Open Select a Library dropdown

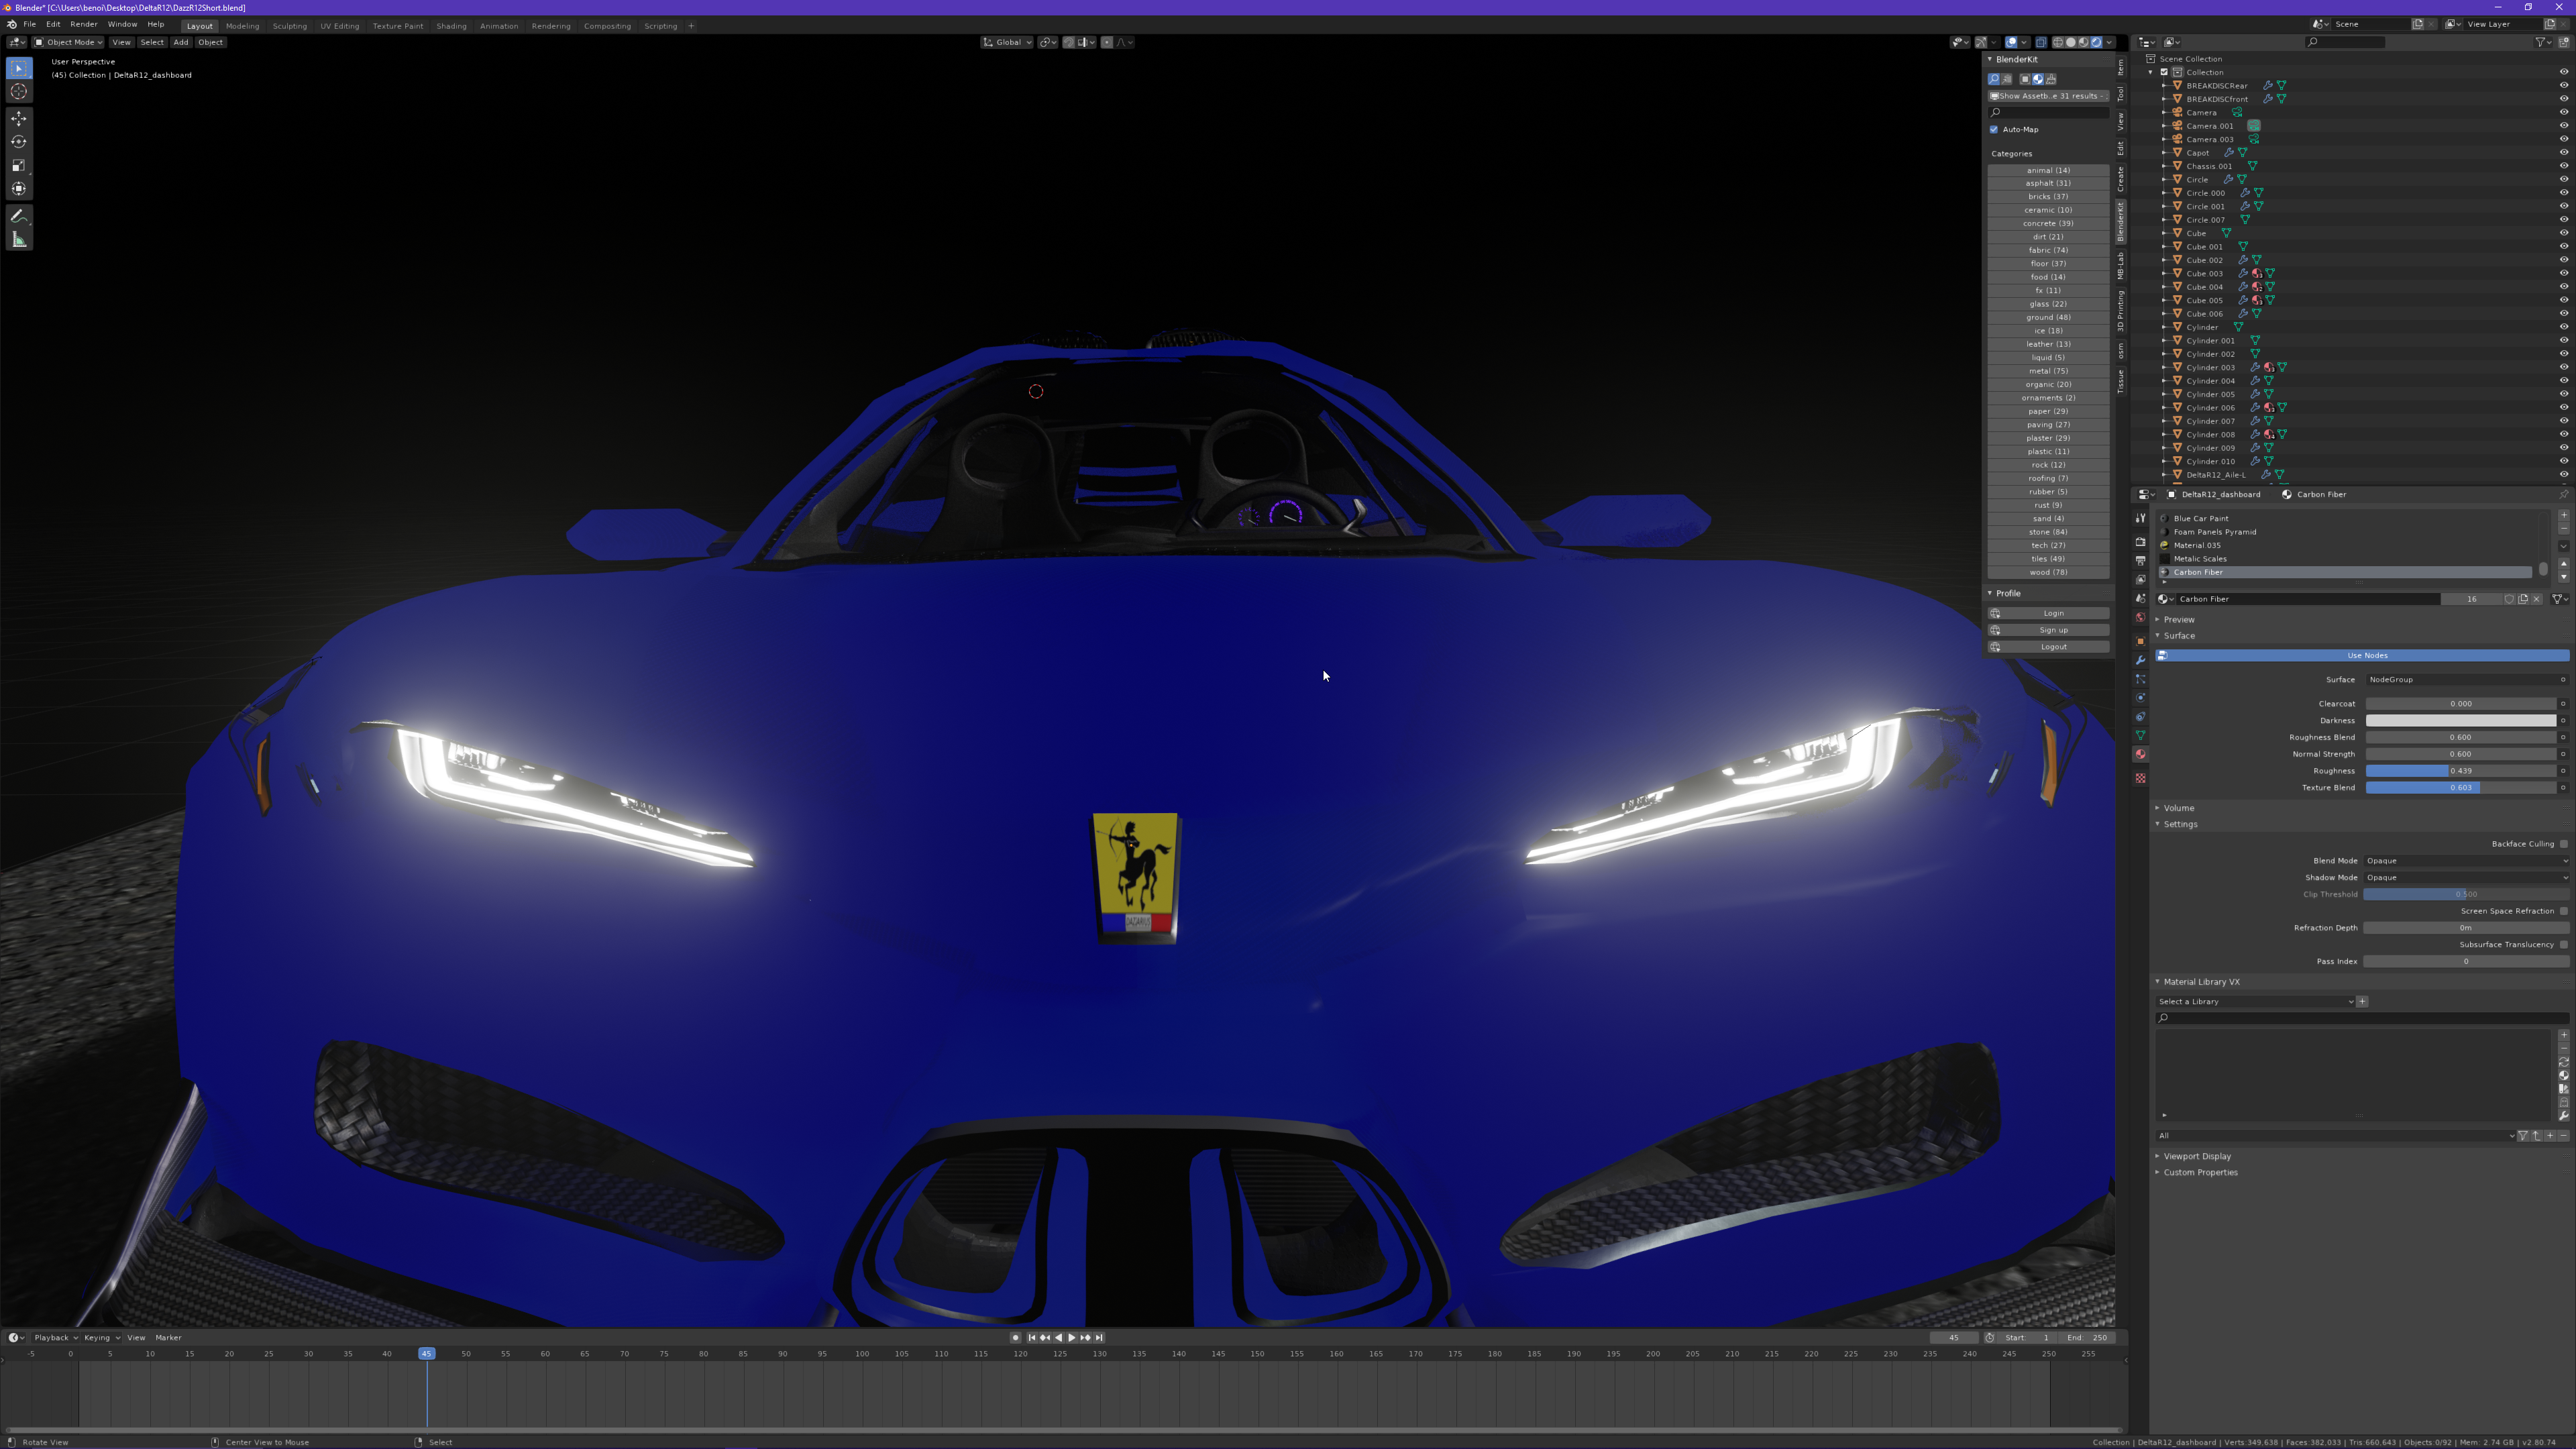coord(2255,1001)
